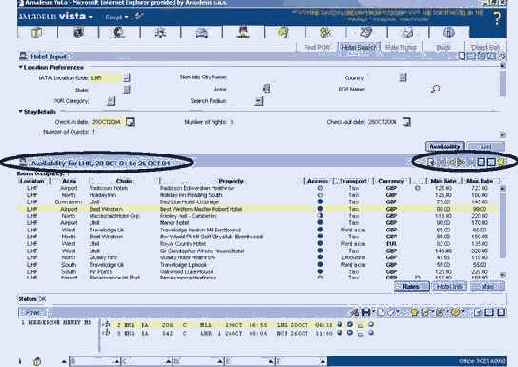Click the Availability button
518x367 pixels.
[x=445, y=146]
